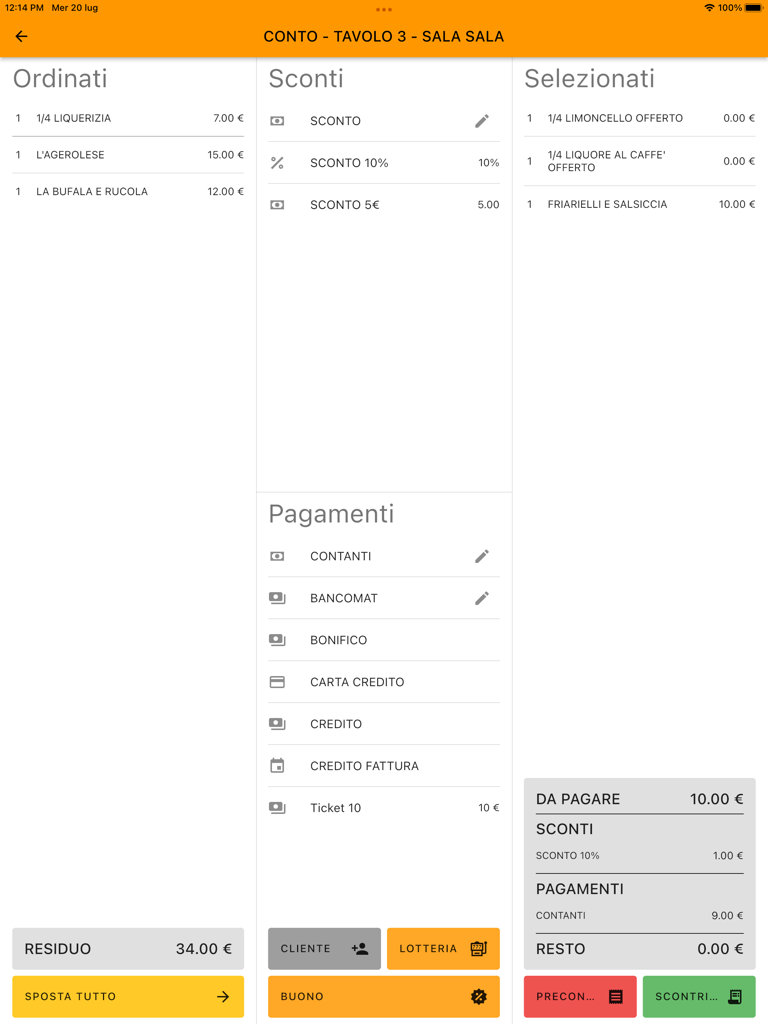
Task: Click the calendar icon beside CREDITO FATTURA
Action: [x=277, y=765]
